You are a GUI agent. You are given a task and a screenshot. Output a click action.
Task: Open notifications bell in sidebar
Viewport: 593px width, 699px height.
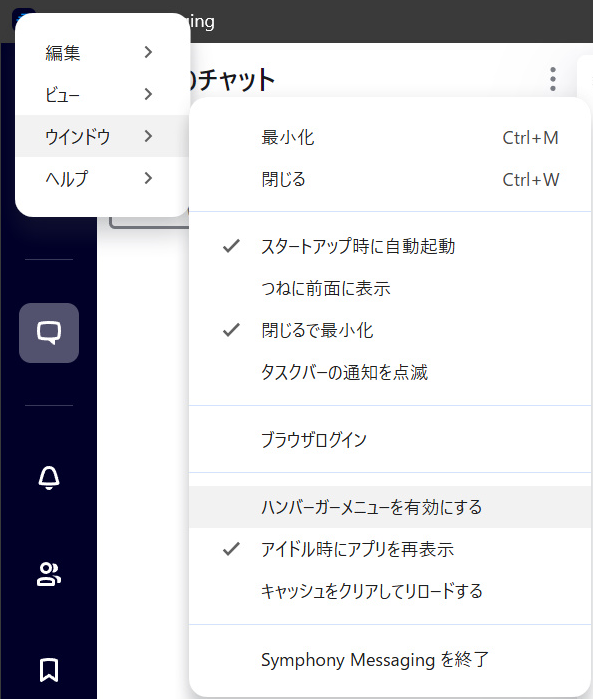(49, 478)
